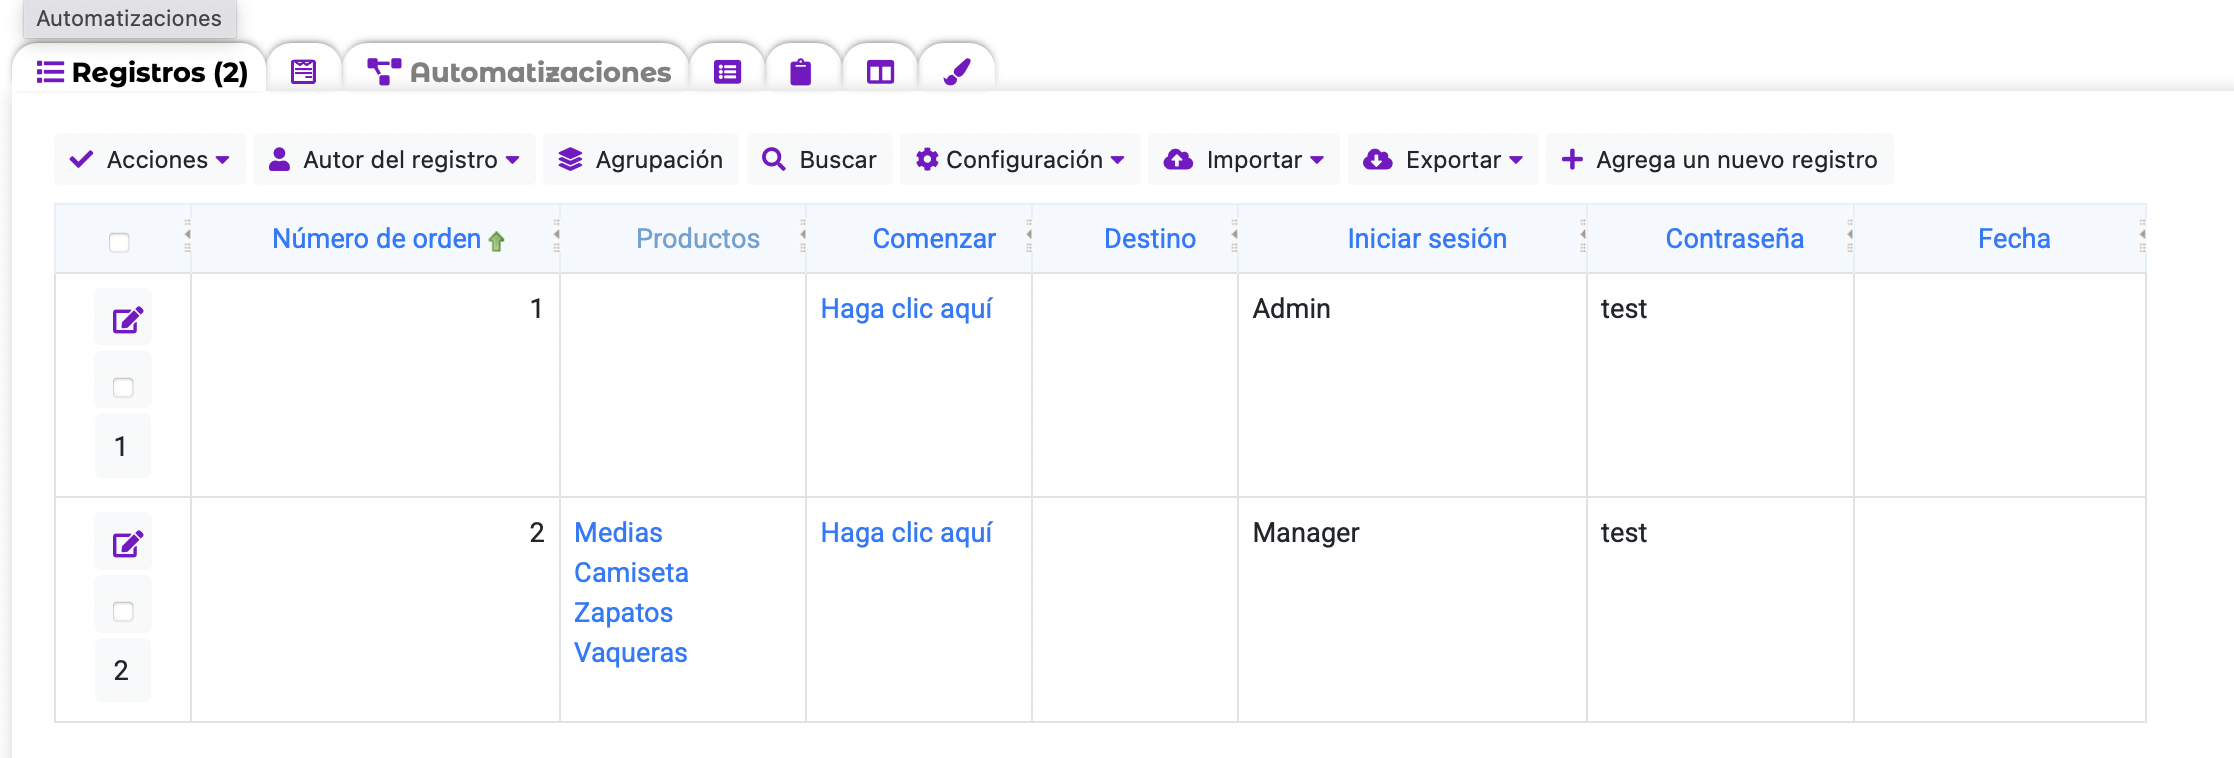
Task: Open the Medias product link
Action: click(618, 533)
